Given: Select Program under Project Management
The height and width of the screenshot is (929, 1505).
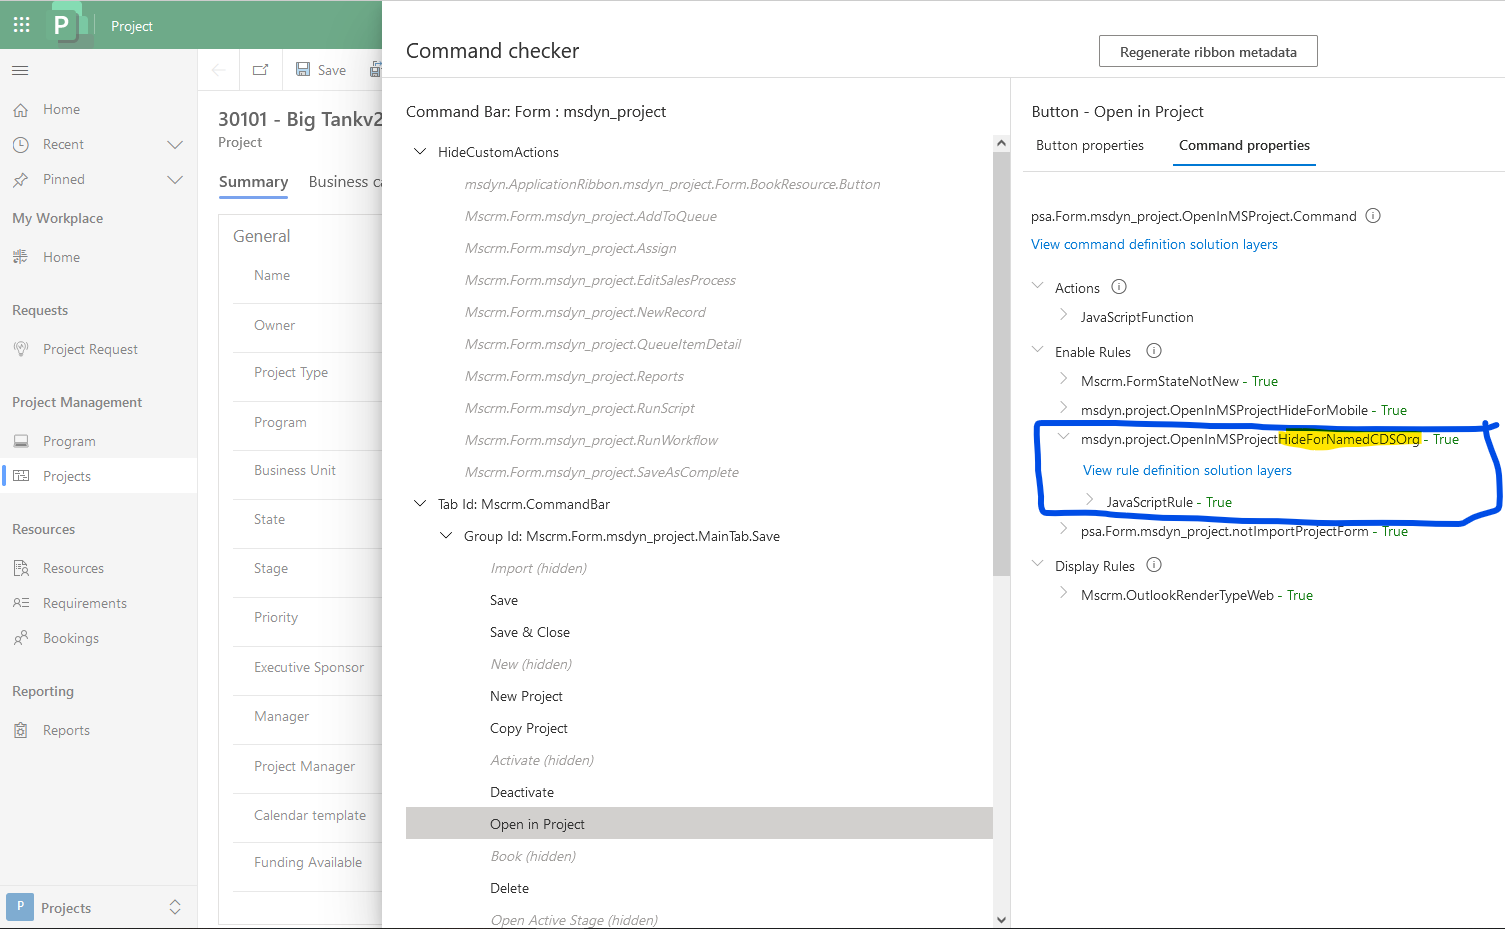Looking at the screenshot, I should pos(70,440).
